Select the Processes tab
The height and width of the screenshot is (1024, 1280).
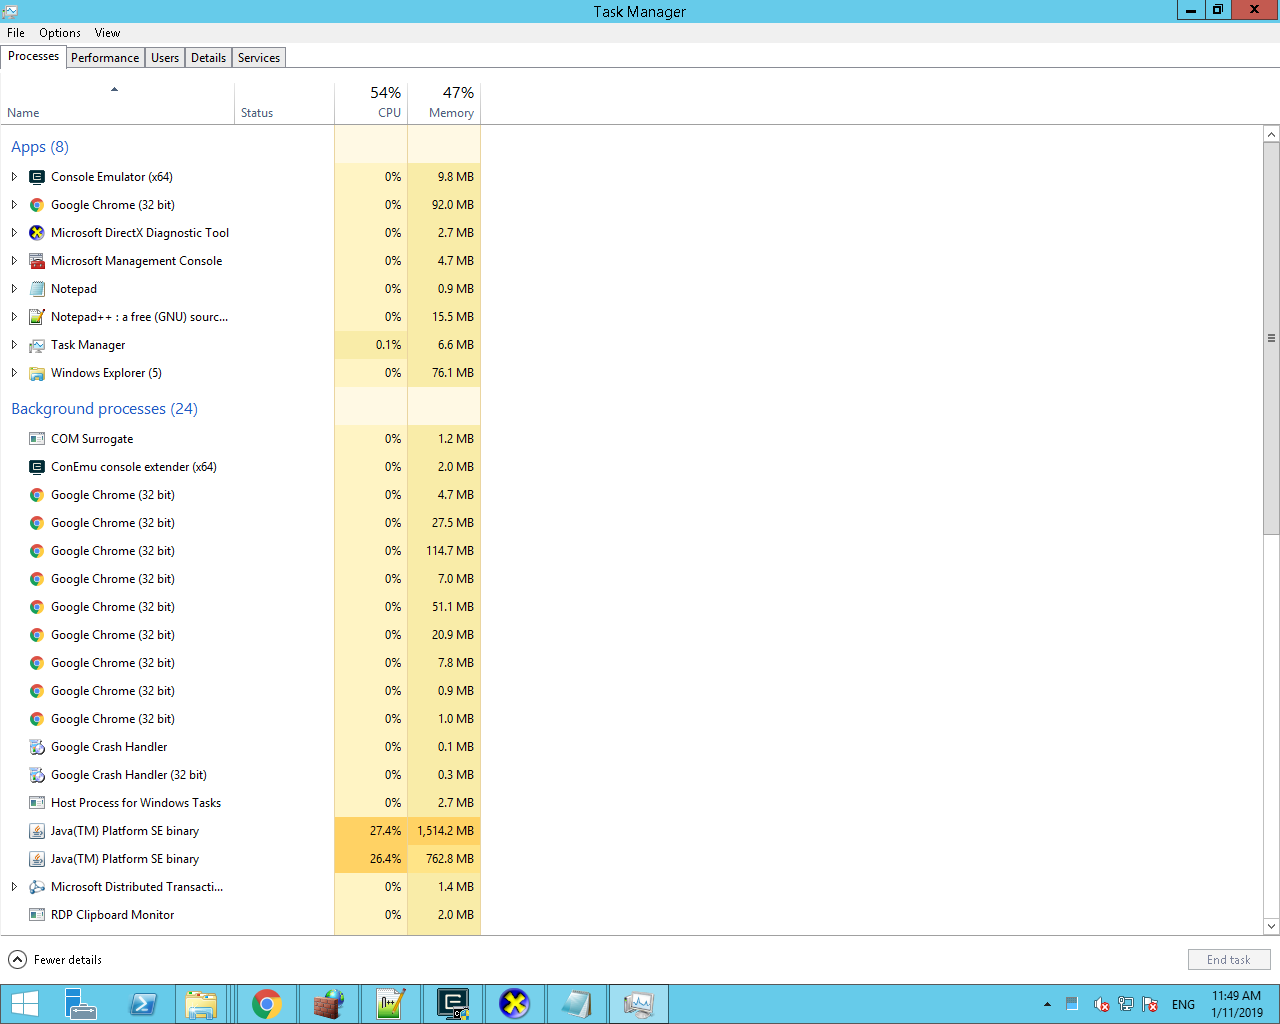(33, 56)
